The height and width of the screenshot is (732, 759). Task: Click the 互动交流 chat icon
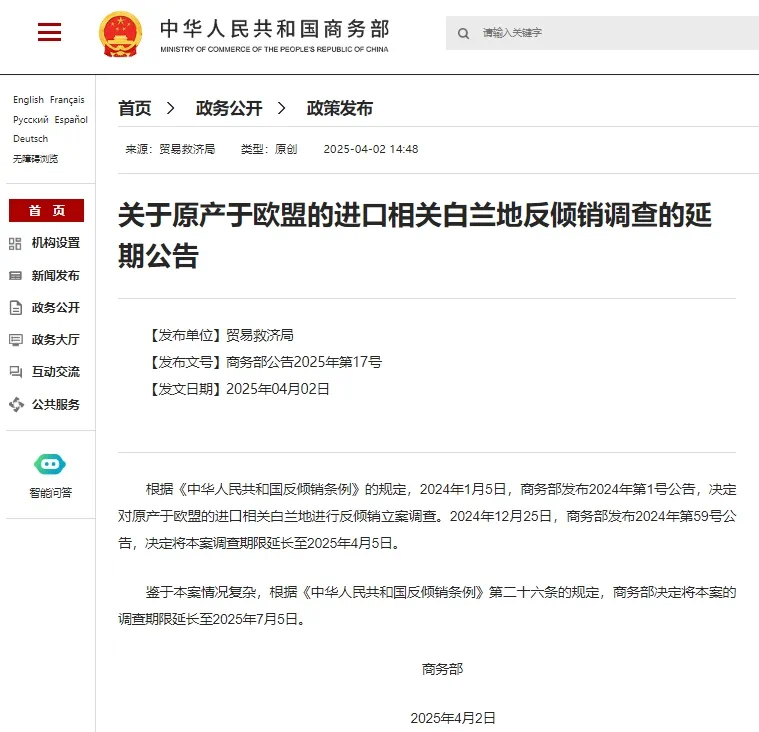pyautogui.click(x=16, y=372)
